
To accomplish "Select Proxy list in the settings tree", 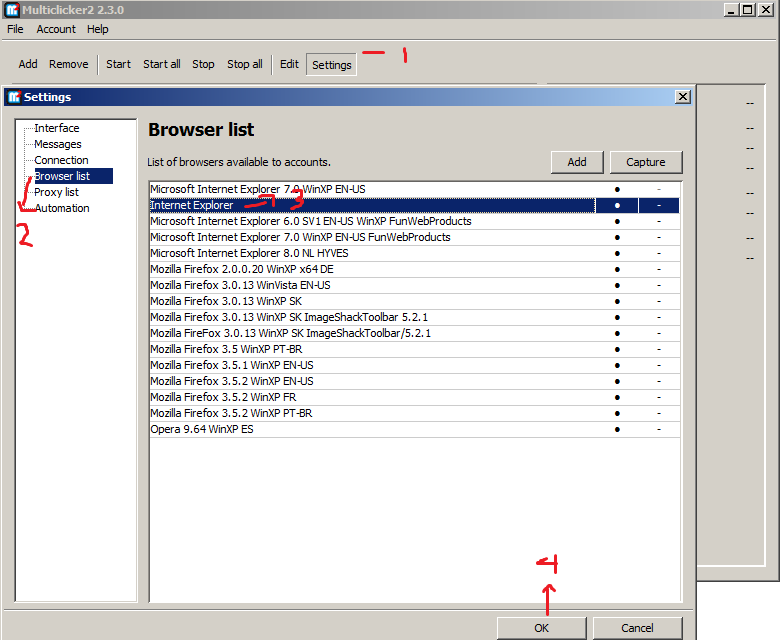I will (56, 192).
